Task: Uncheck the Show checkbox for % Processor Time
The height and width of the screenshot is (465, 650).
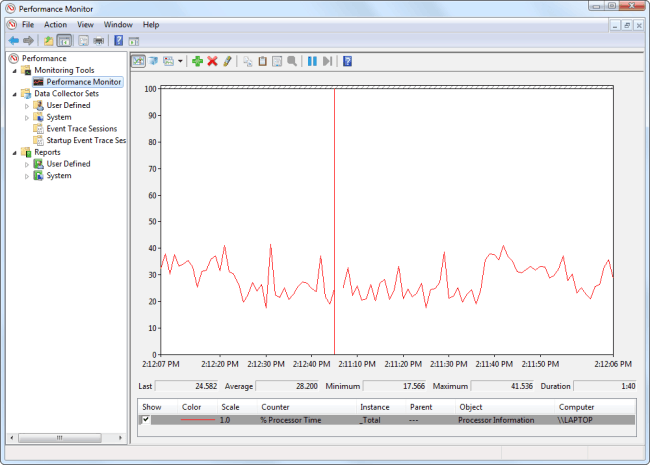Action: click(x=146, y=421)
